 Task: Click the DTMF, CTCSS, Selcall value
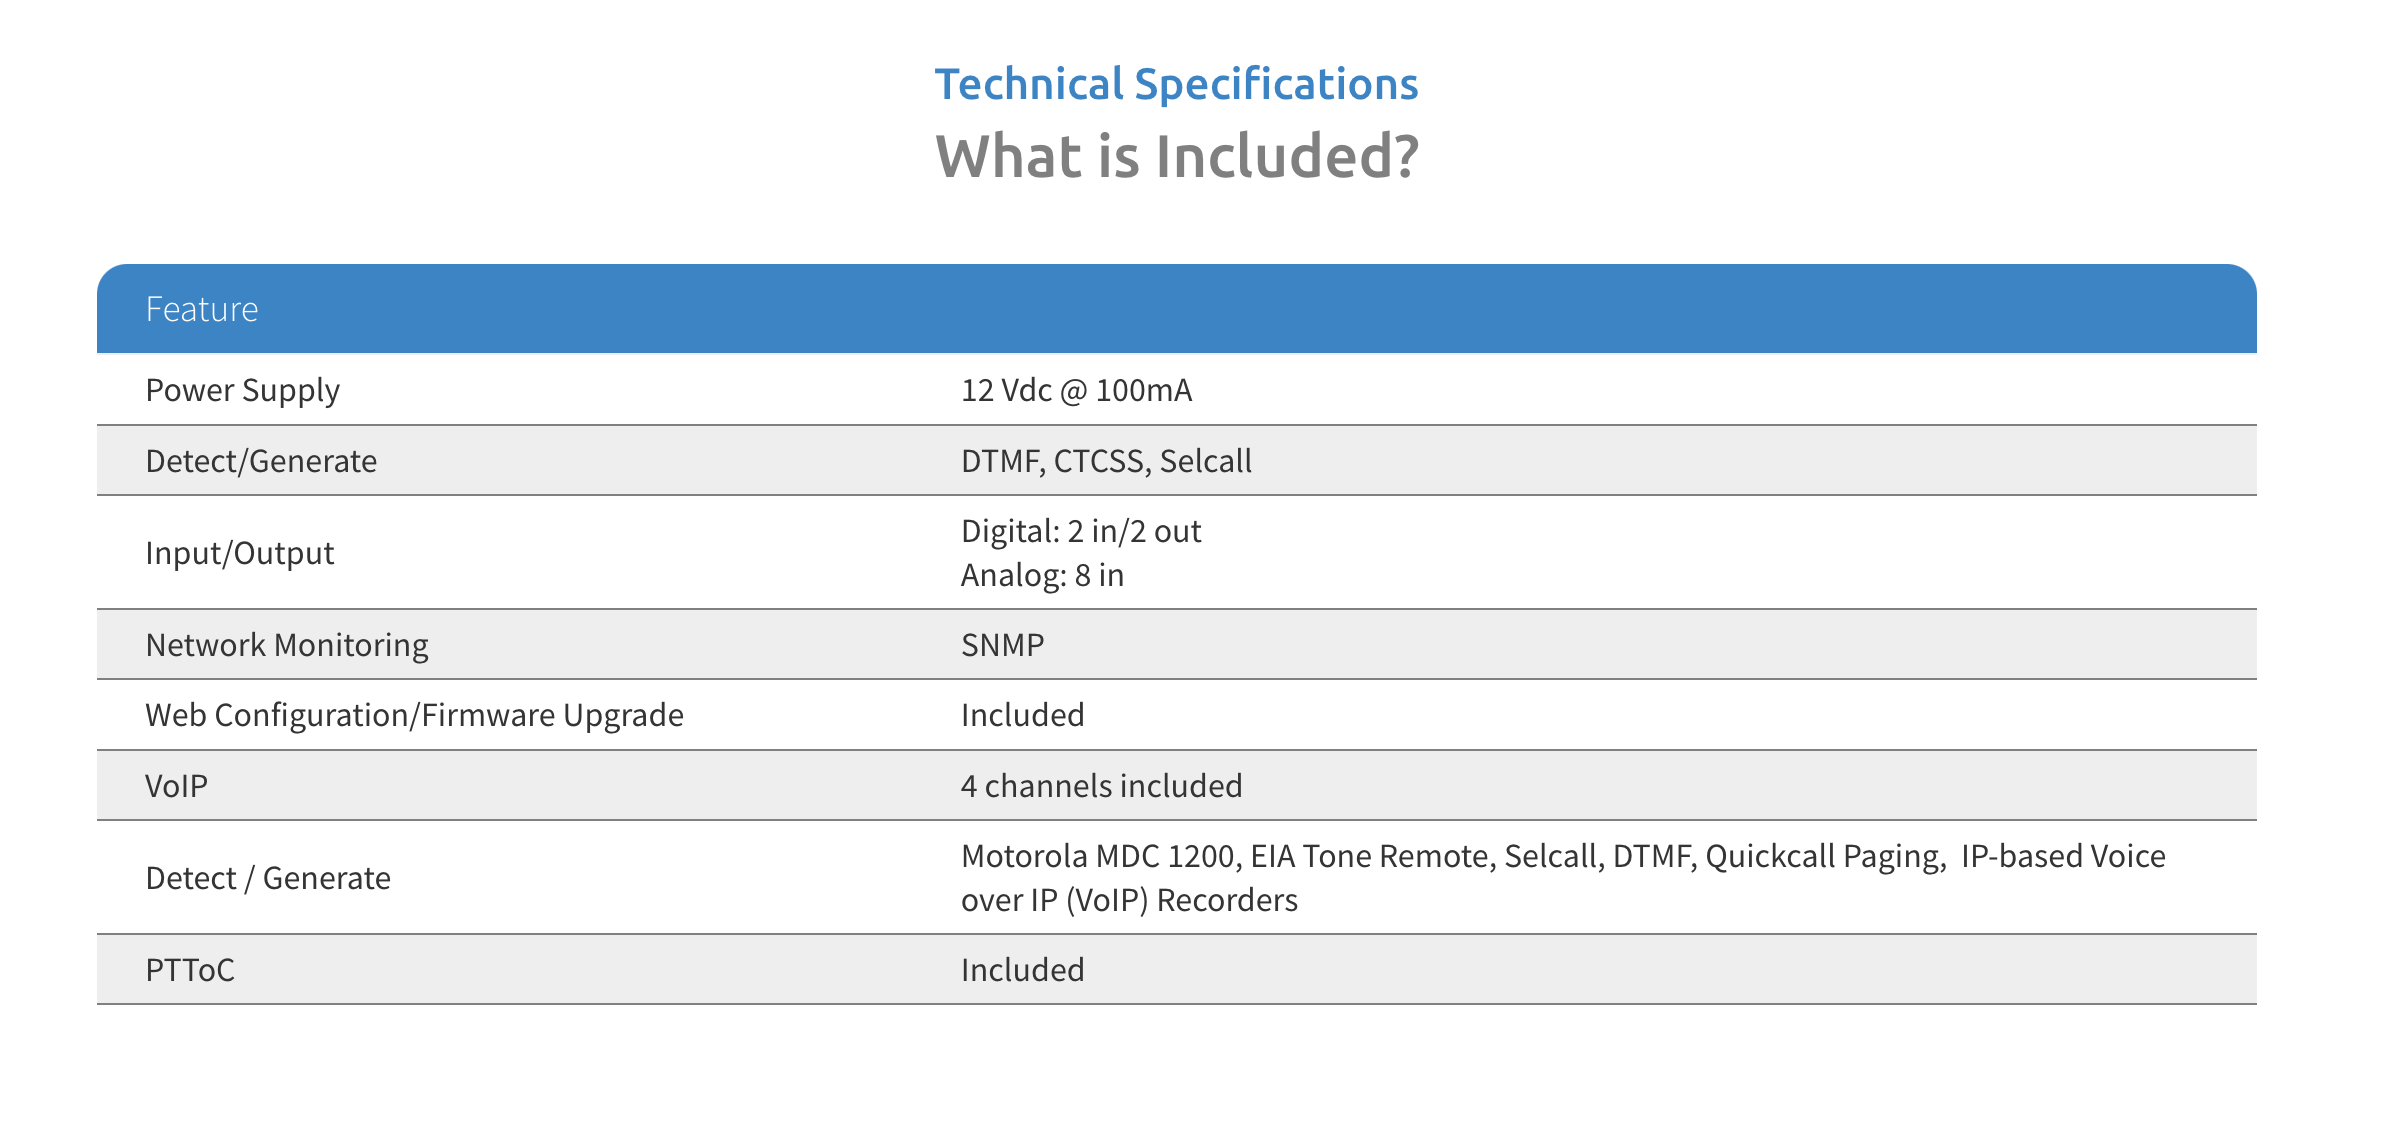click(1105, 461)
